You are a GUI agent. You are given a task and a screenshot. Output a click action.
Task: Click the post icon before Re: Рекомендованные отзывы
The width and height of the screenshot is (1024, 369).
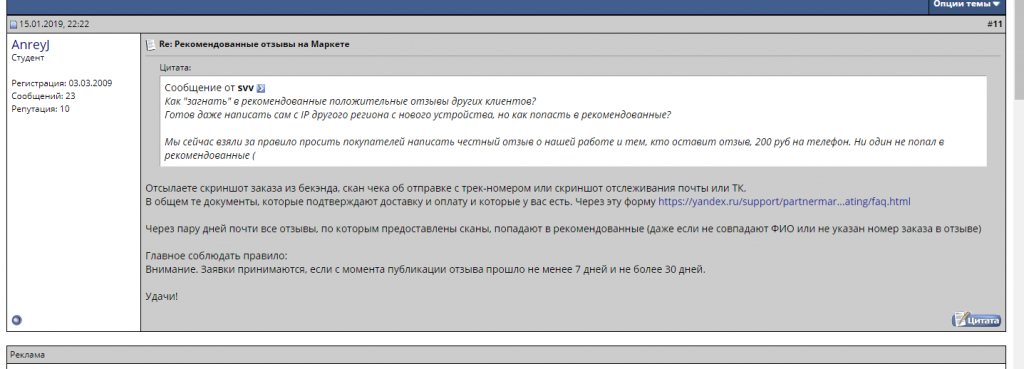(x=150, y=44)
